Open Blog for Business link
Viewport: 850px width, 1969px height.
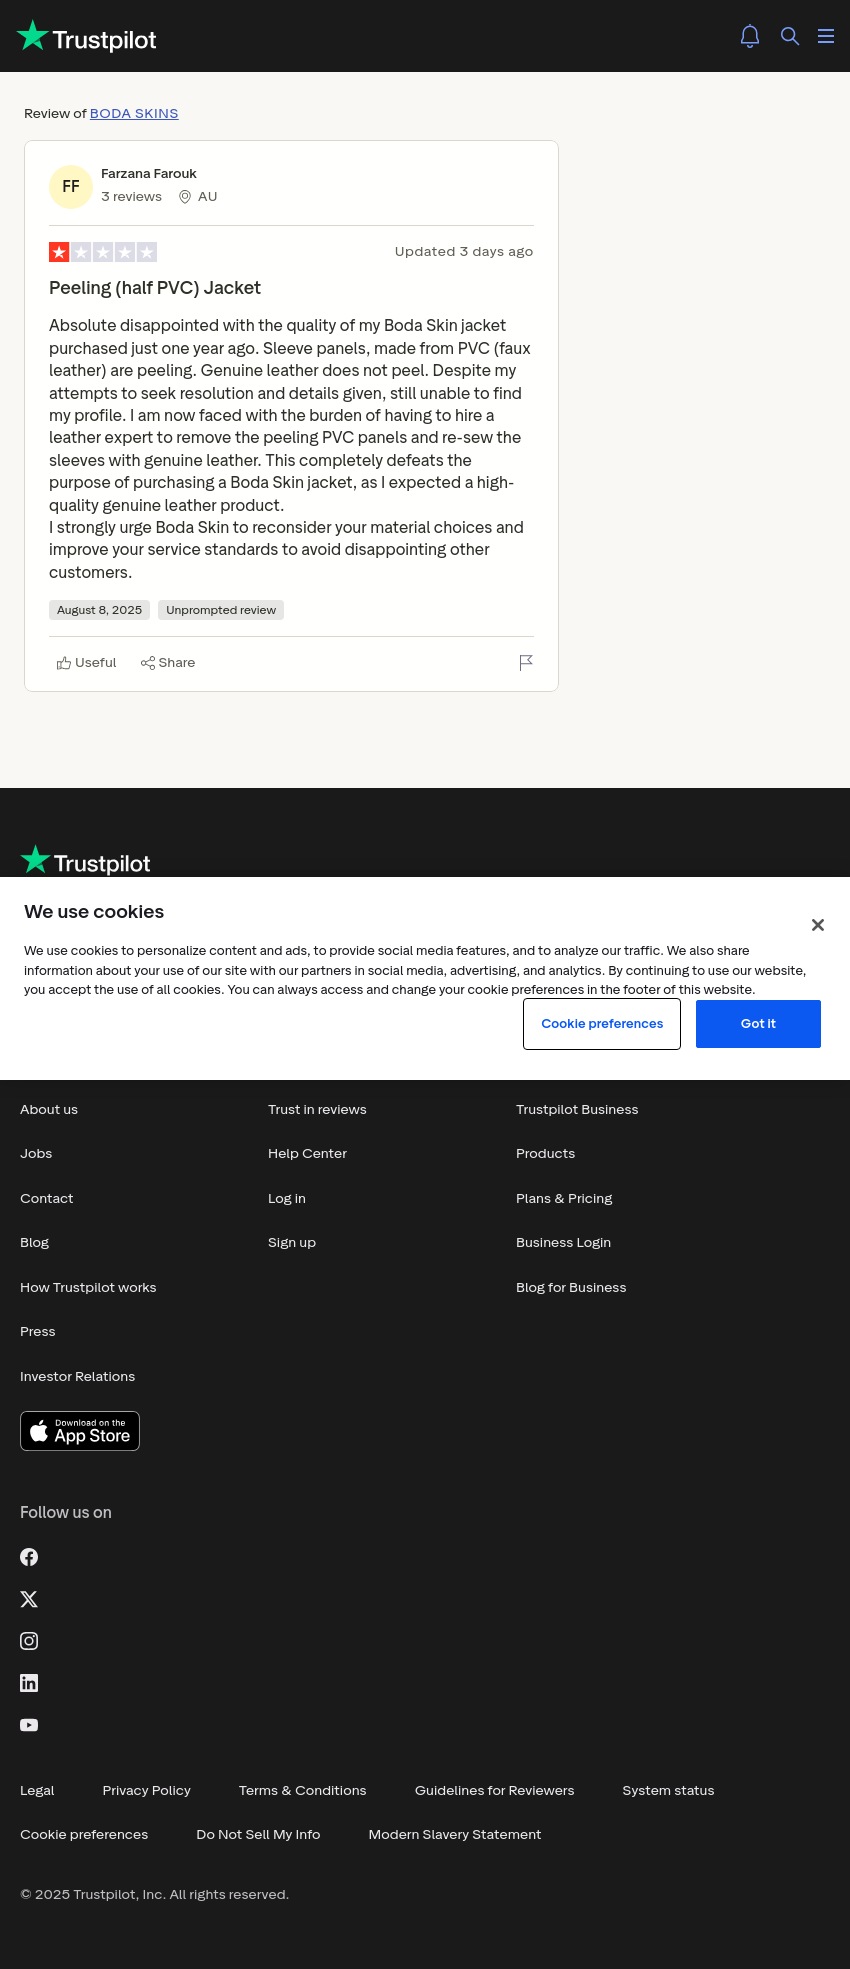[x=571, y=1288]
